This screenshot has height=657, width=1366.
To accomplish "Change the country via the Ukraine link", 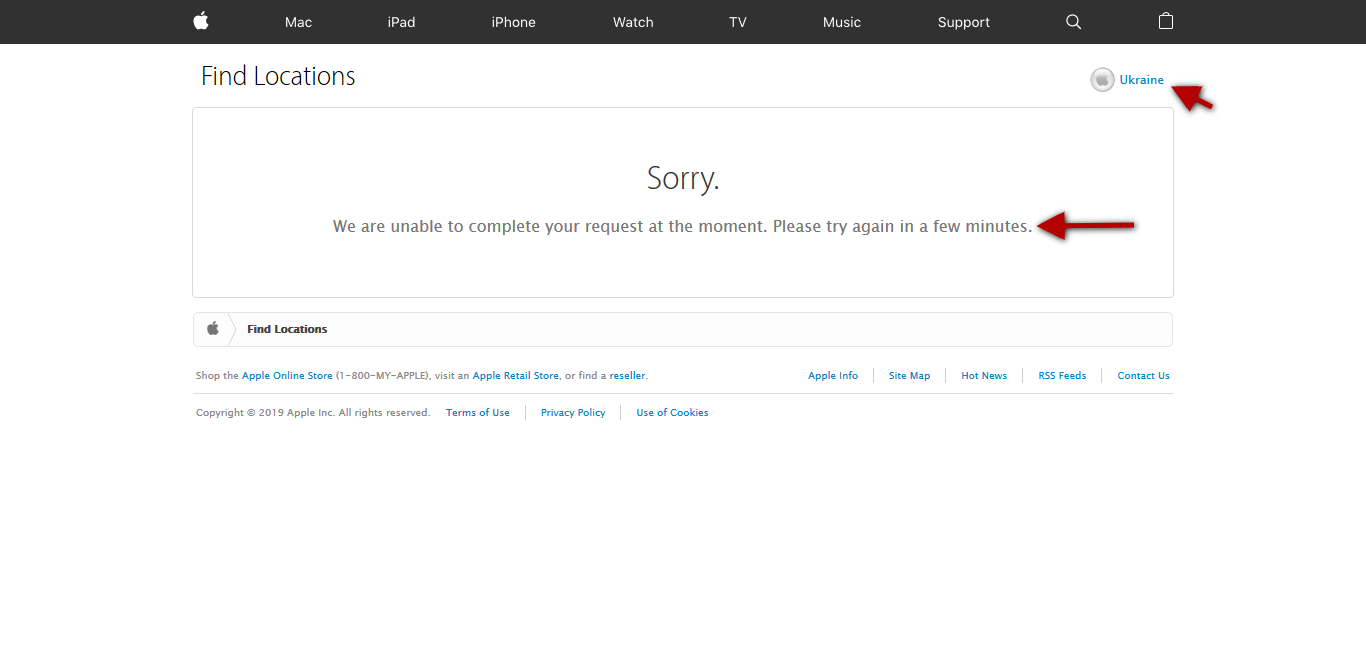I will coord(1141,80).
